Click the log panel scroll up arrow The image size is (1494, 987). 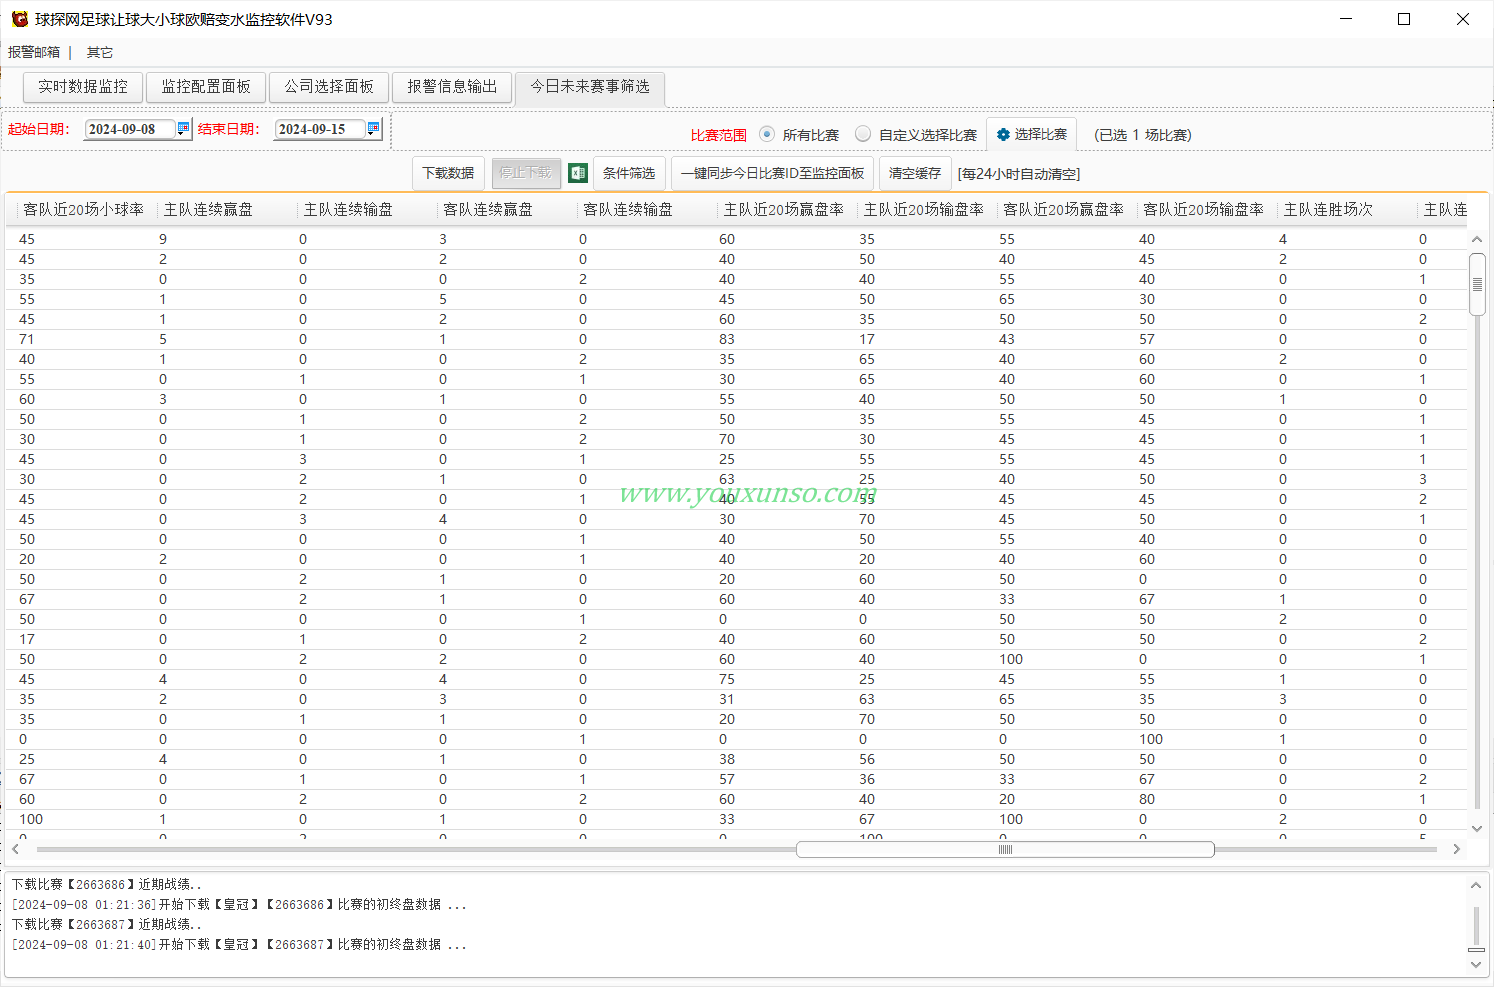1476,885
